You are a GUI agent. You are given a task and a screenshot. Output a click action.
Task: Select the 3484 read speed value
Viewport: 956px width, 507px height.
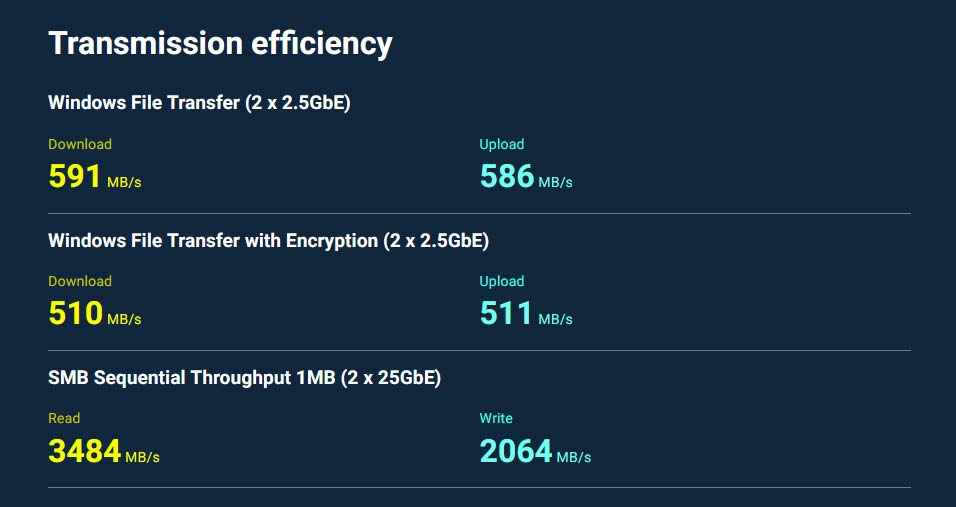tap(84, 451)
